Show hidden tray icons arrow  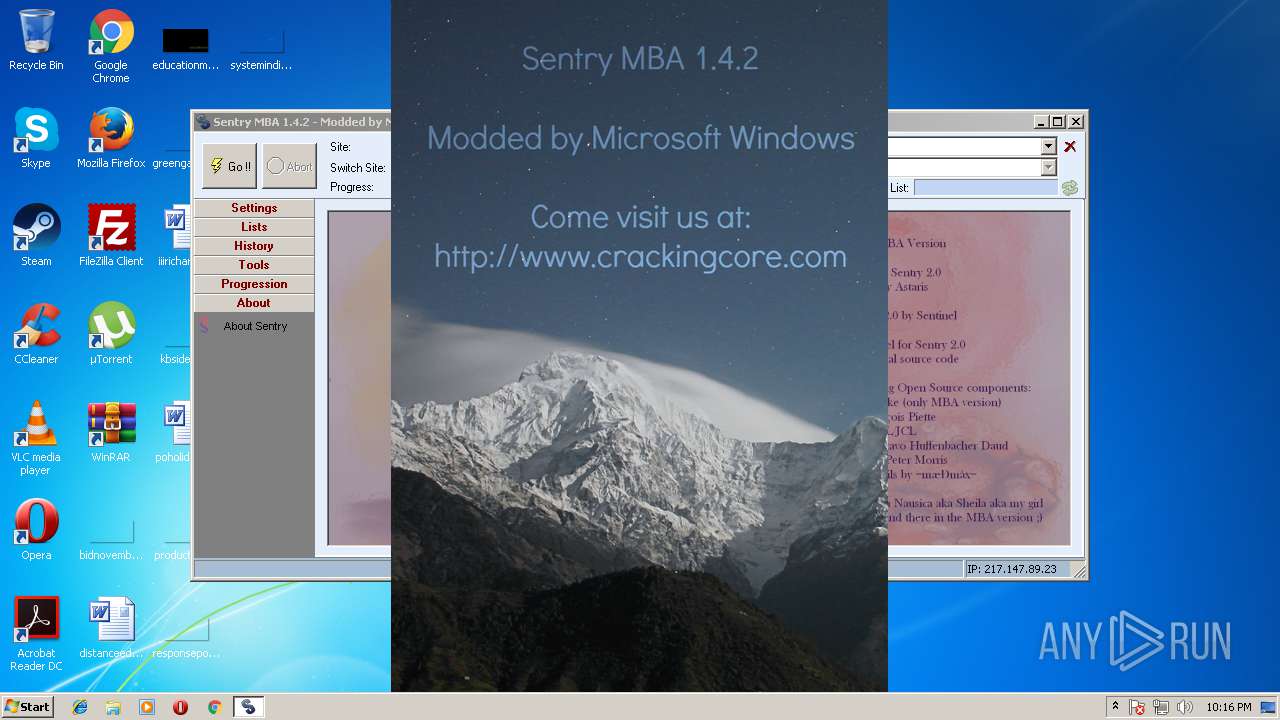point(1115,707)
